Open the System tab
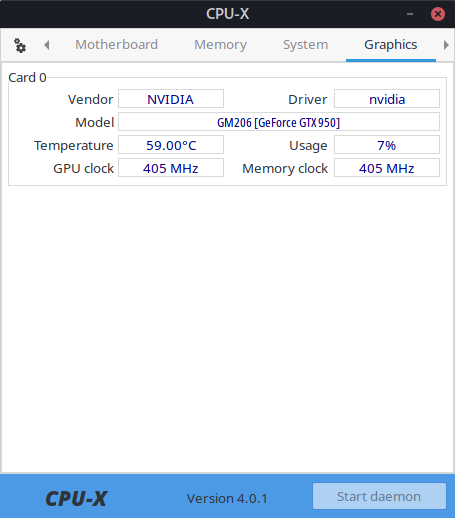Screen dimensions: 455x518 click(305, 45)
